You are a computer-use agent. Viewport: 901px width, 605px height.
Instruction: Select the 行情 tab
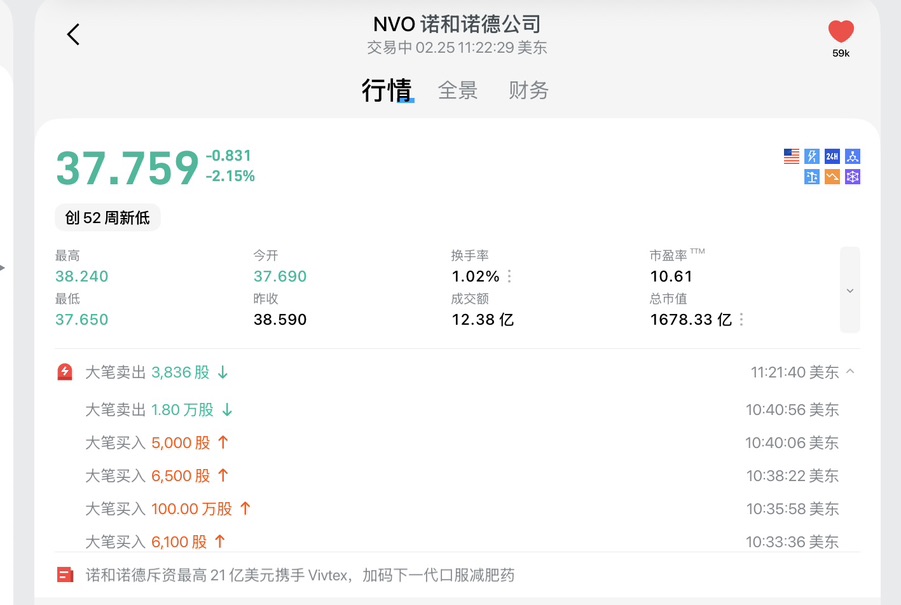point(386,91)
